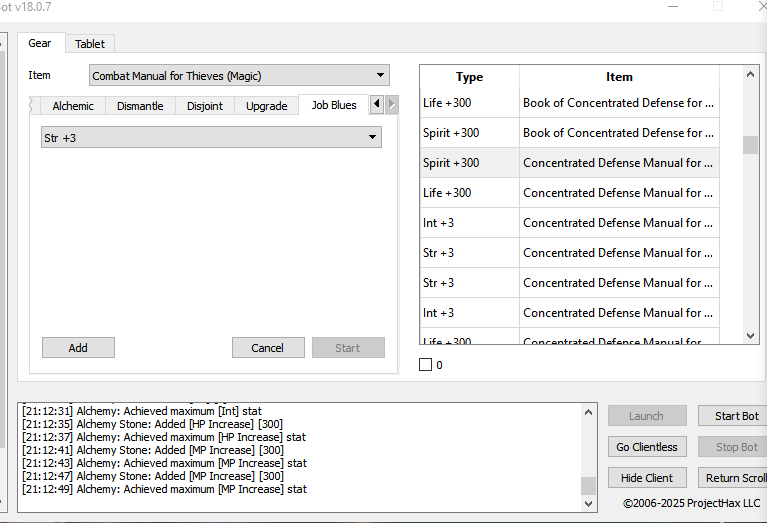
Task: Select the highlighted Spirit +300 row
Action: tap(568, 163)
